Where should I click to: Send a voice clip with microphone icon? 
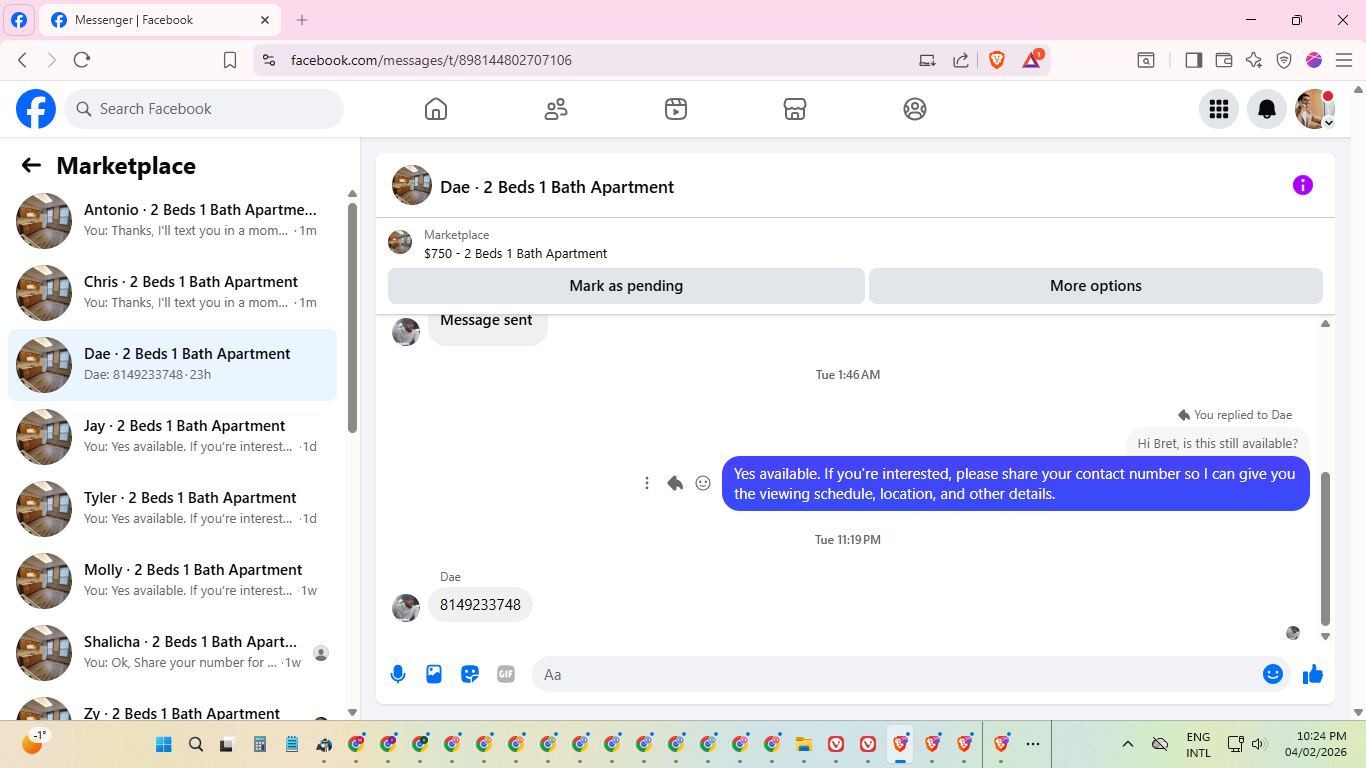pyautogui.click(x=398, y=675)
